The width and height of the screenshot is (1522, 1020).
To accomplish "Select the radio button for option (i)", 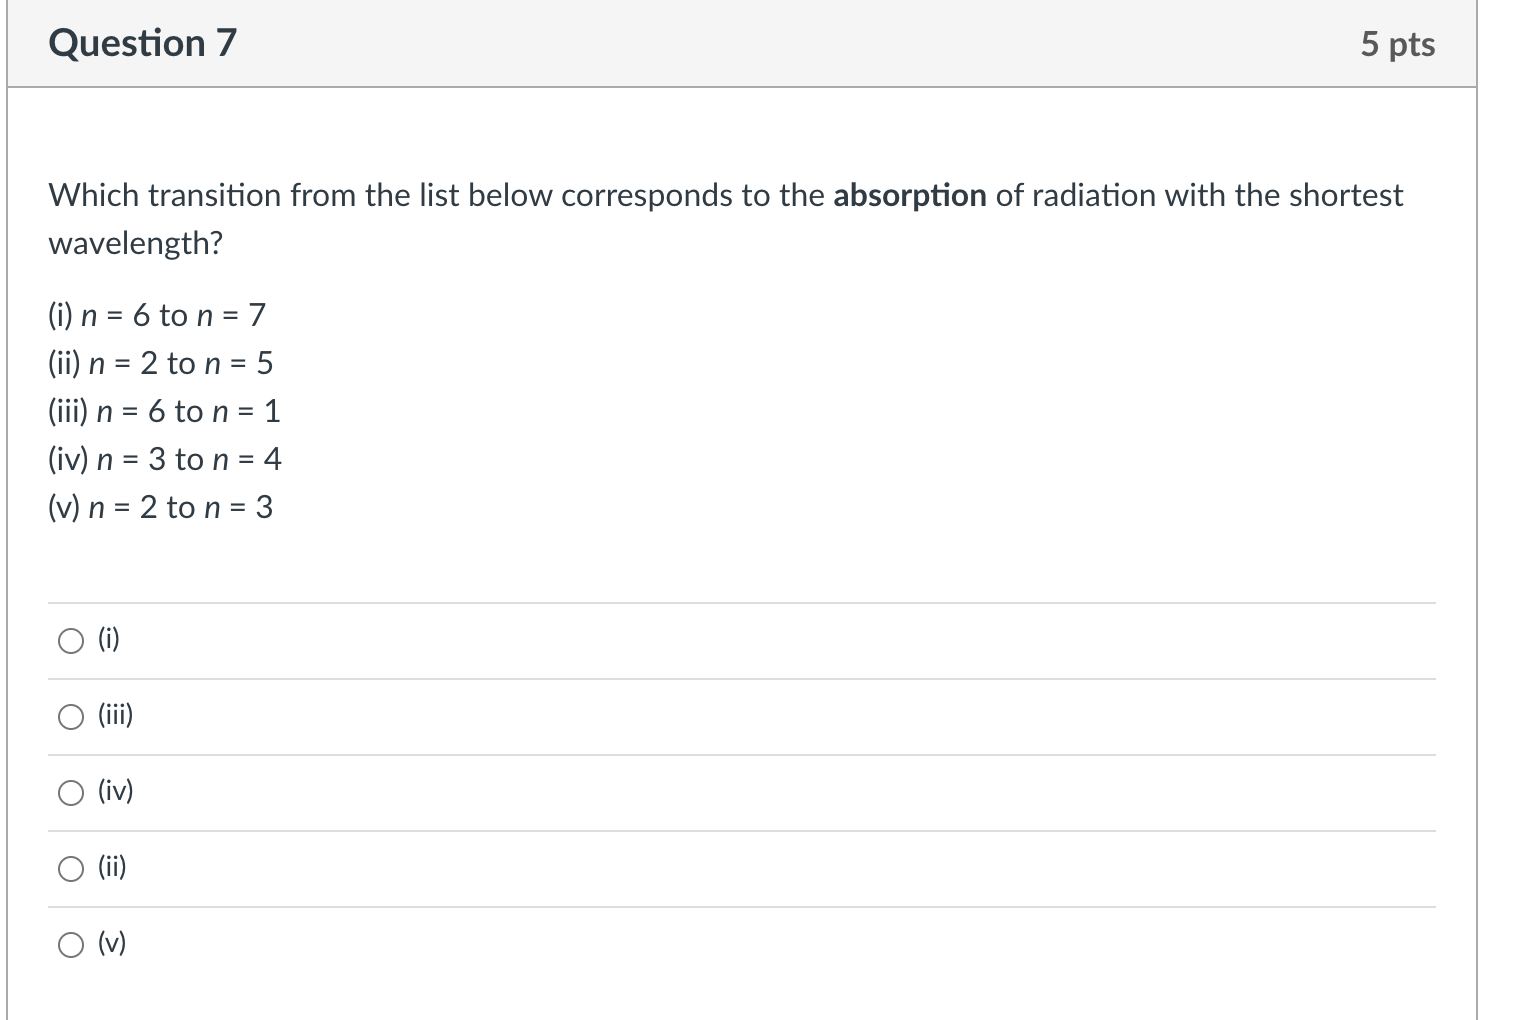I will click(71, 641).
